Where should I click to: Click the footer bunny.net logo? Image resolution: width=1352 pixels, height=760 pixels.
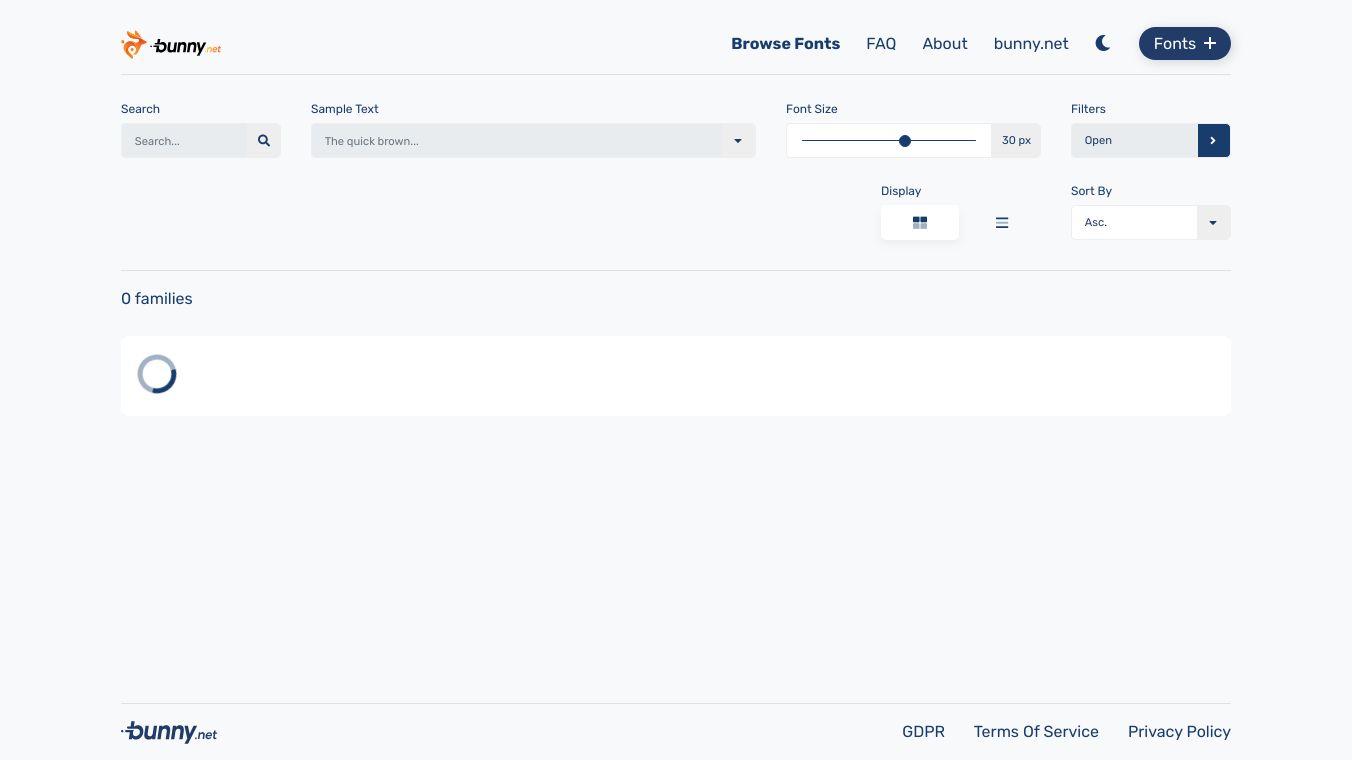(169, 732)
